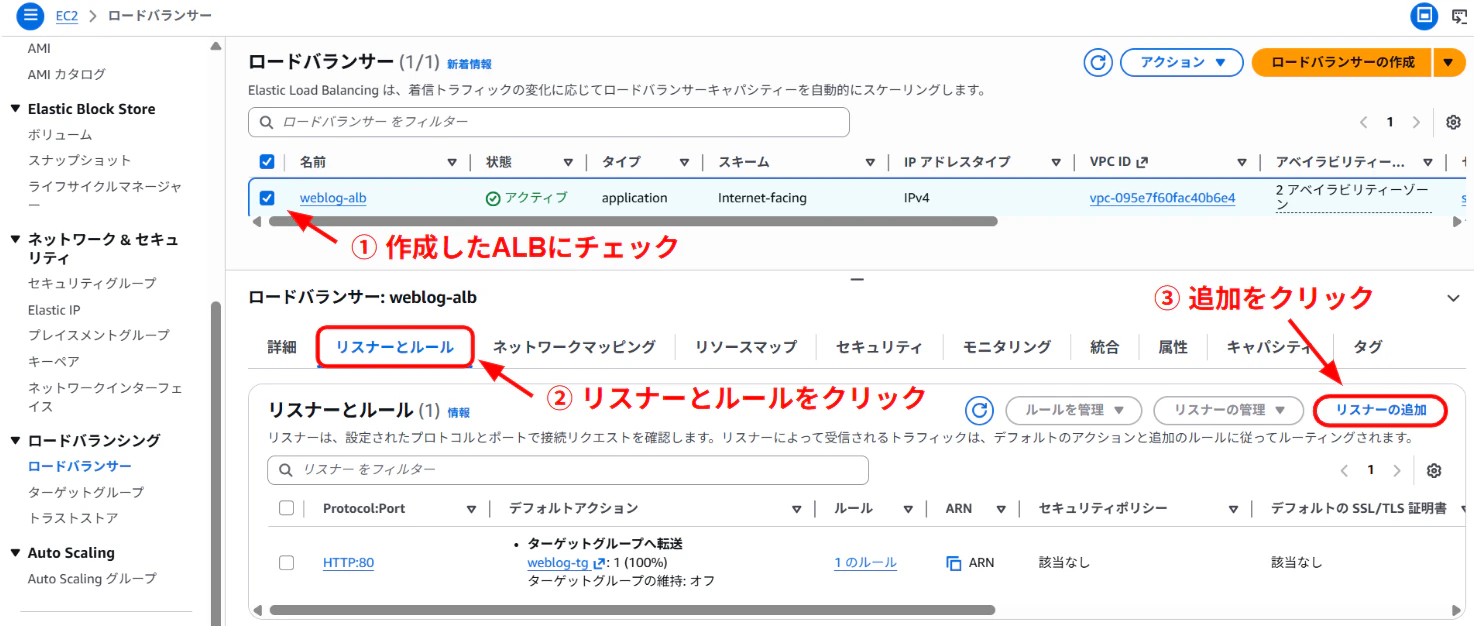This screenshot has width=1474, height=626.
Task: Sort by デフォルトアクション column arrow
Action: 797,510
